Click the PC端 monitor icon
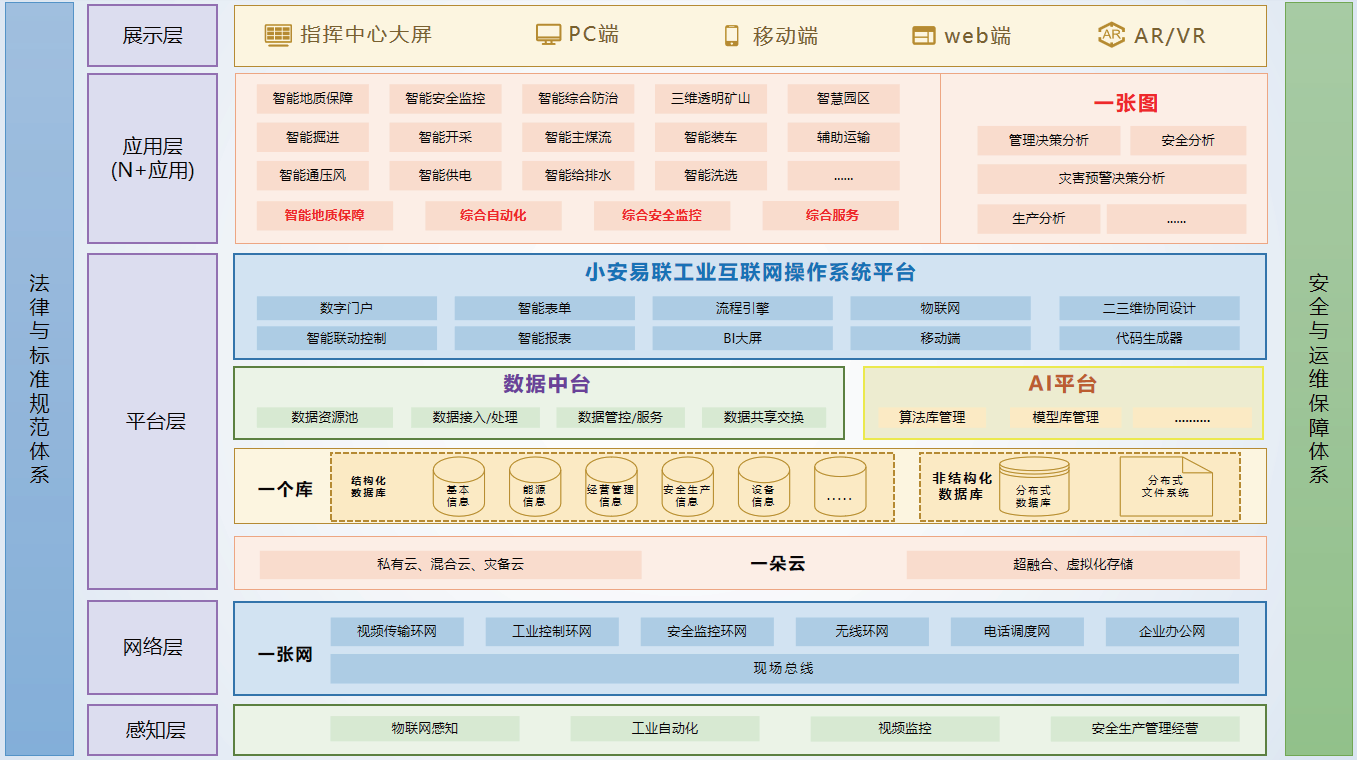 coord(548,35)
